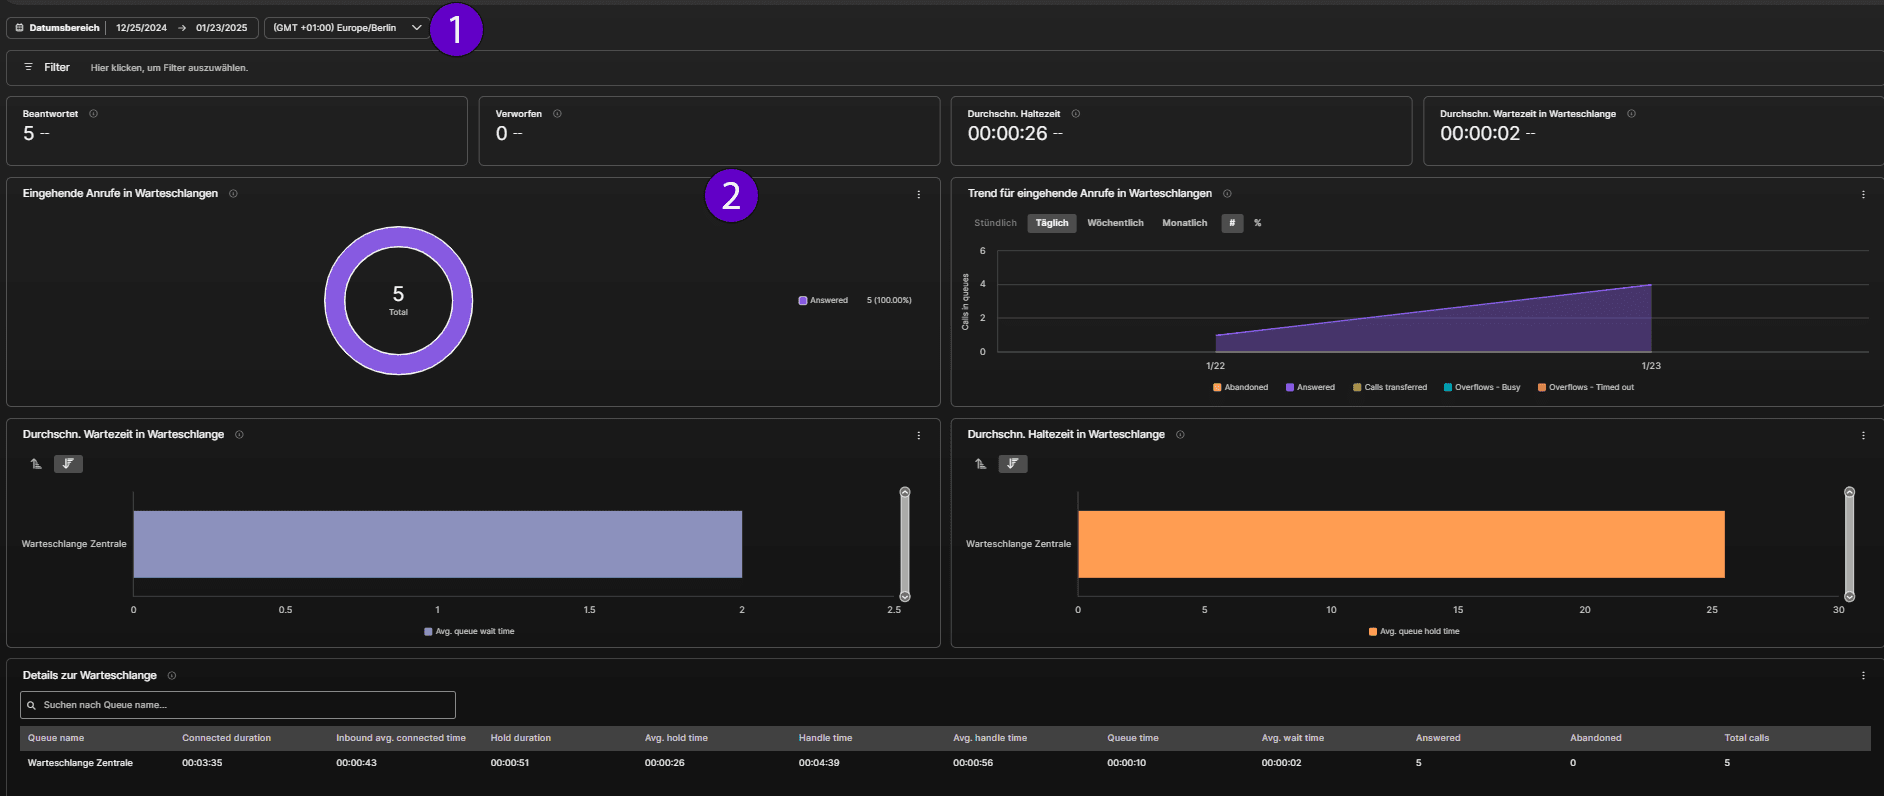
Task: Click info icon next to Durchschn. Haltezeit card
Action: click(x=1076, y=114)
